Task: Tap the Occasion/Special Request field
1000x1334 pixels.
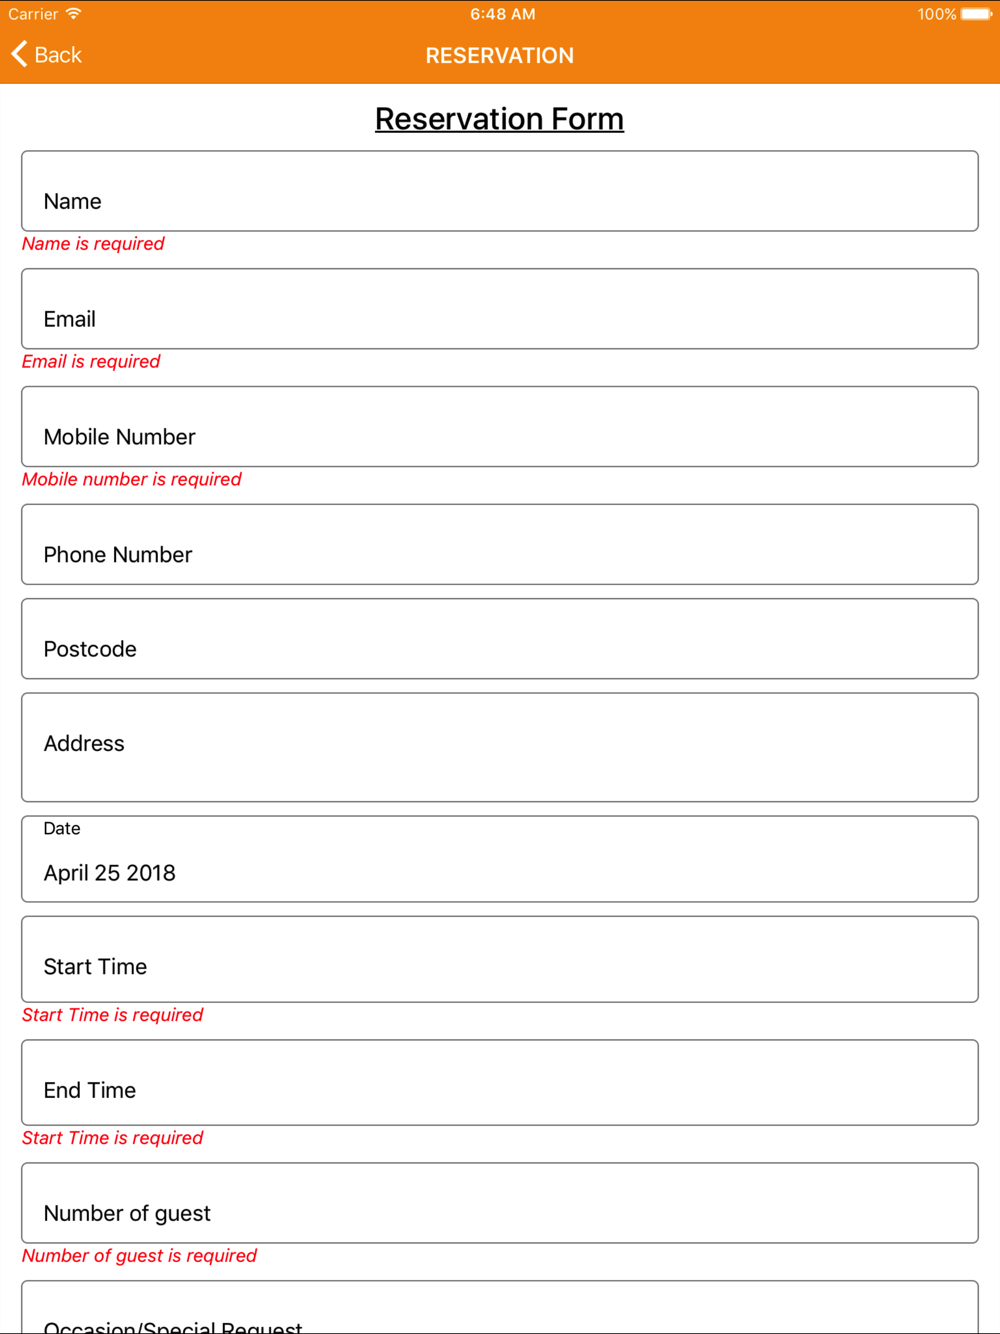Action: click(500, 1308)
